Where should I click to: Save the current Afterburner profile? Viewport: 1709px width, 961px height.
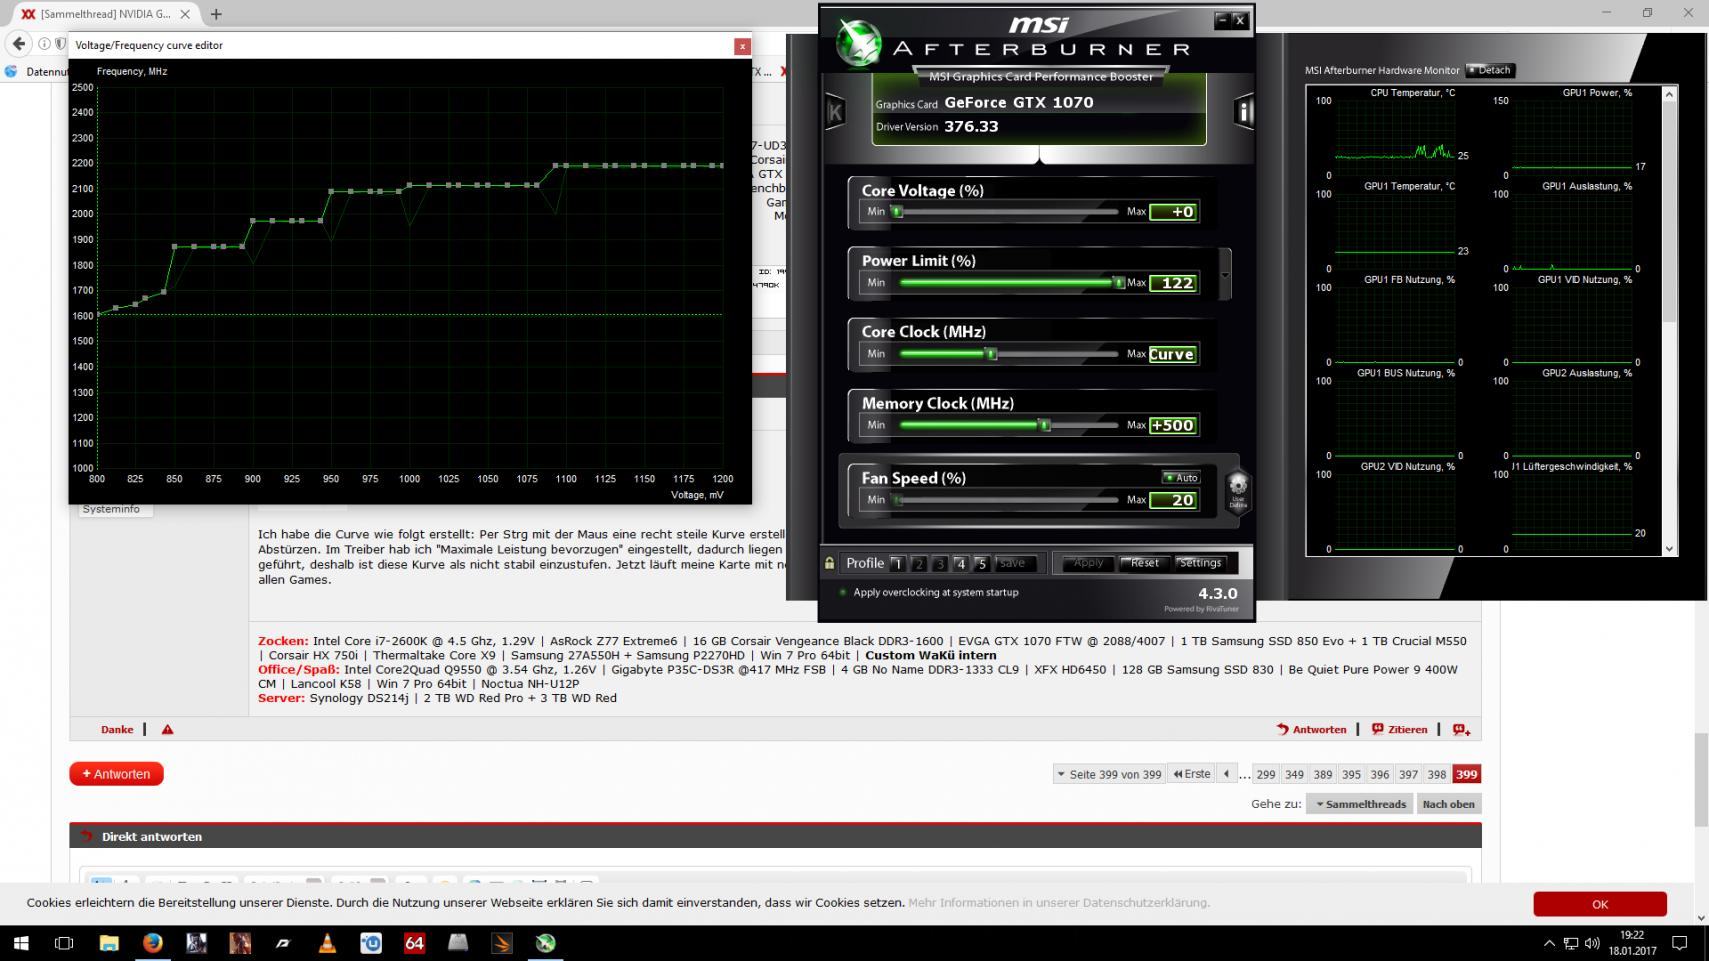[1012, 563]
